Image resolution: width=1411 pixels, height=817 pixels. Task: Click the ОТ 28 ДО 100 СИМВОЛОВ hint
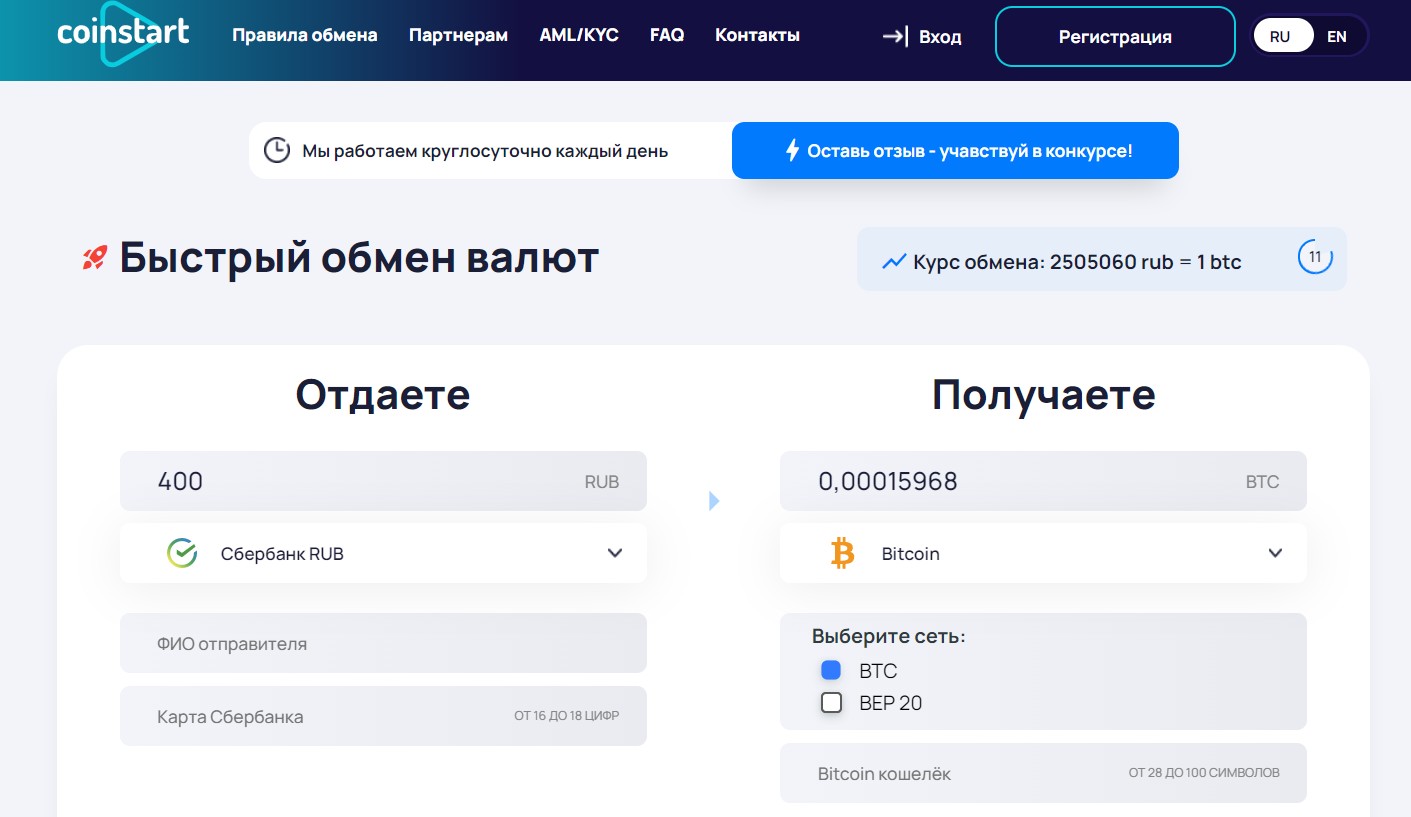1204,773
